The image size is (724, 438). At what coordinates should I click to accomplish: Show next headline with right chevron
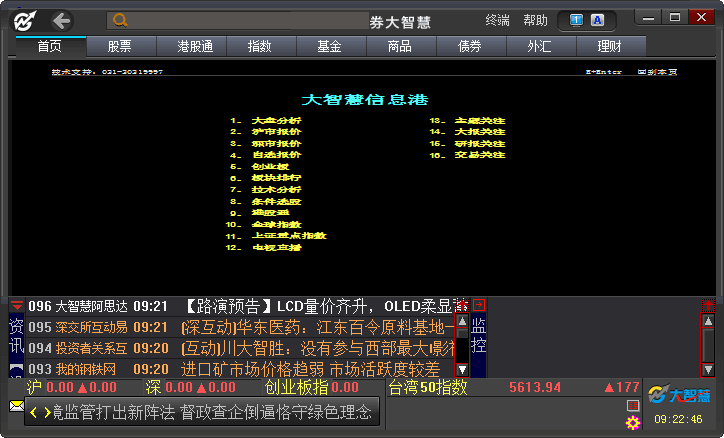[x=47, y=412]
